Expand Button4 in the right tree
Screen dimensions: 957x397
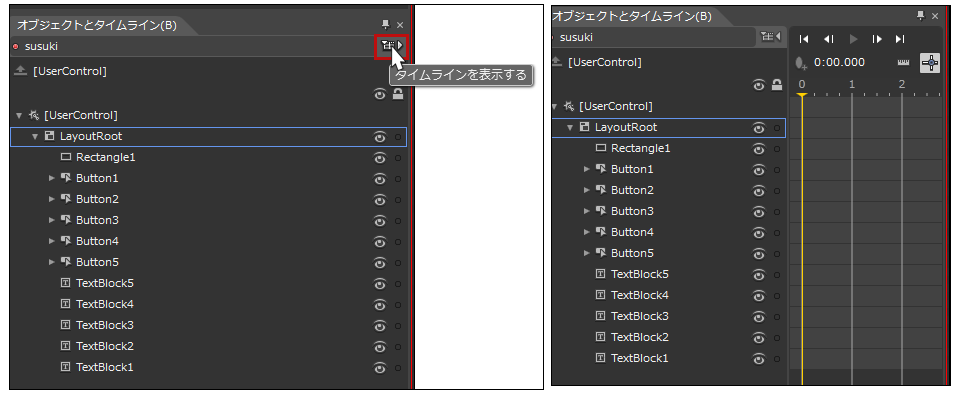[587, 233]
